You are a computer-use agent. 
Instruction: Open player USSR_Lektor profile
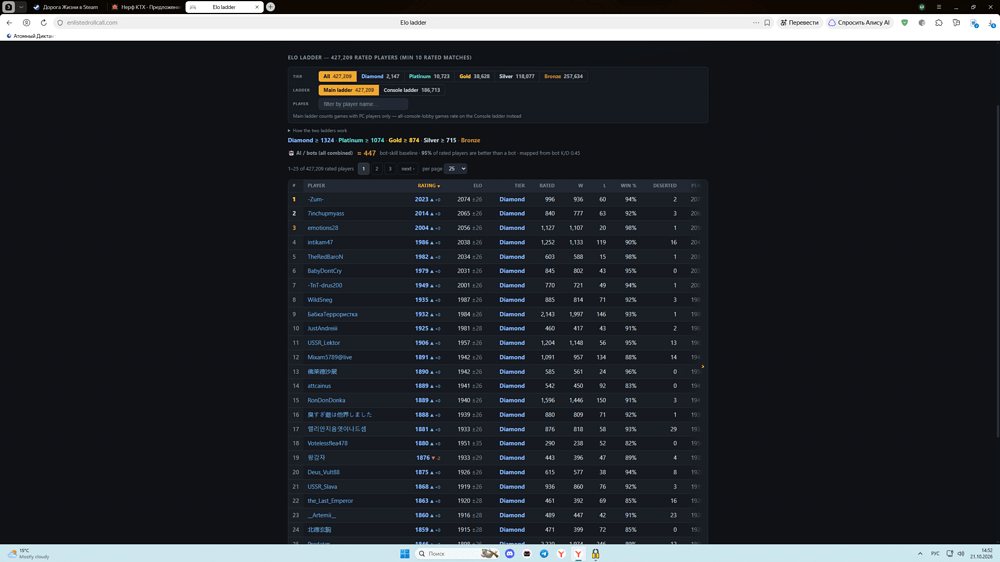pyautogui.click(x=323, y=343)
